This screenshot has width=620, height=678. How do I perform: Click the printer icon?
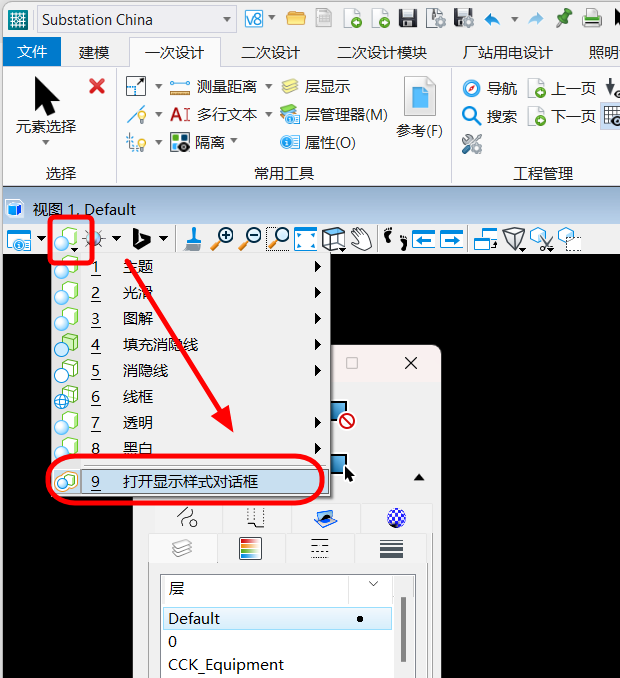tap(591, 19)
